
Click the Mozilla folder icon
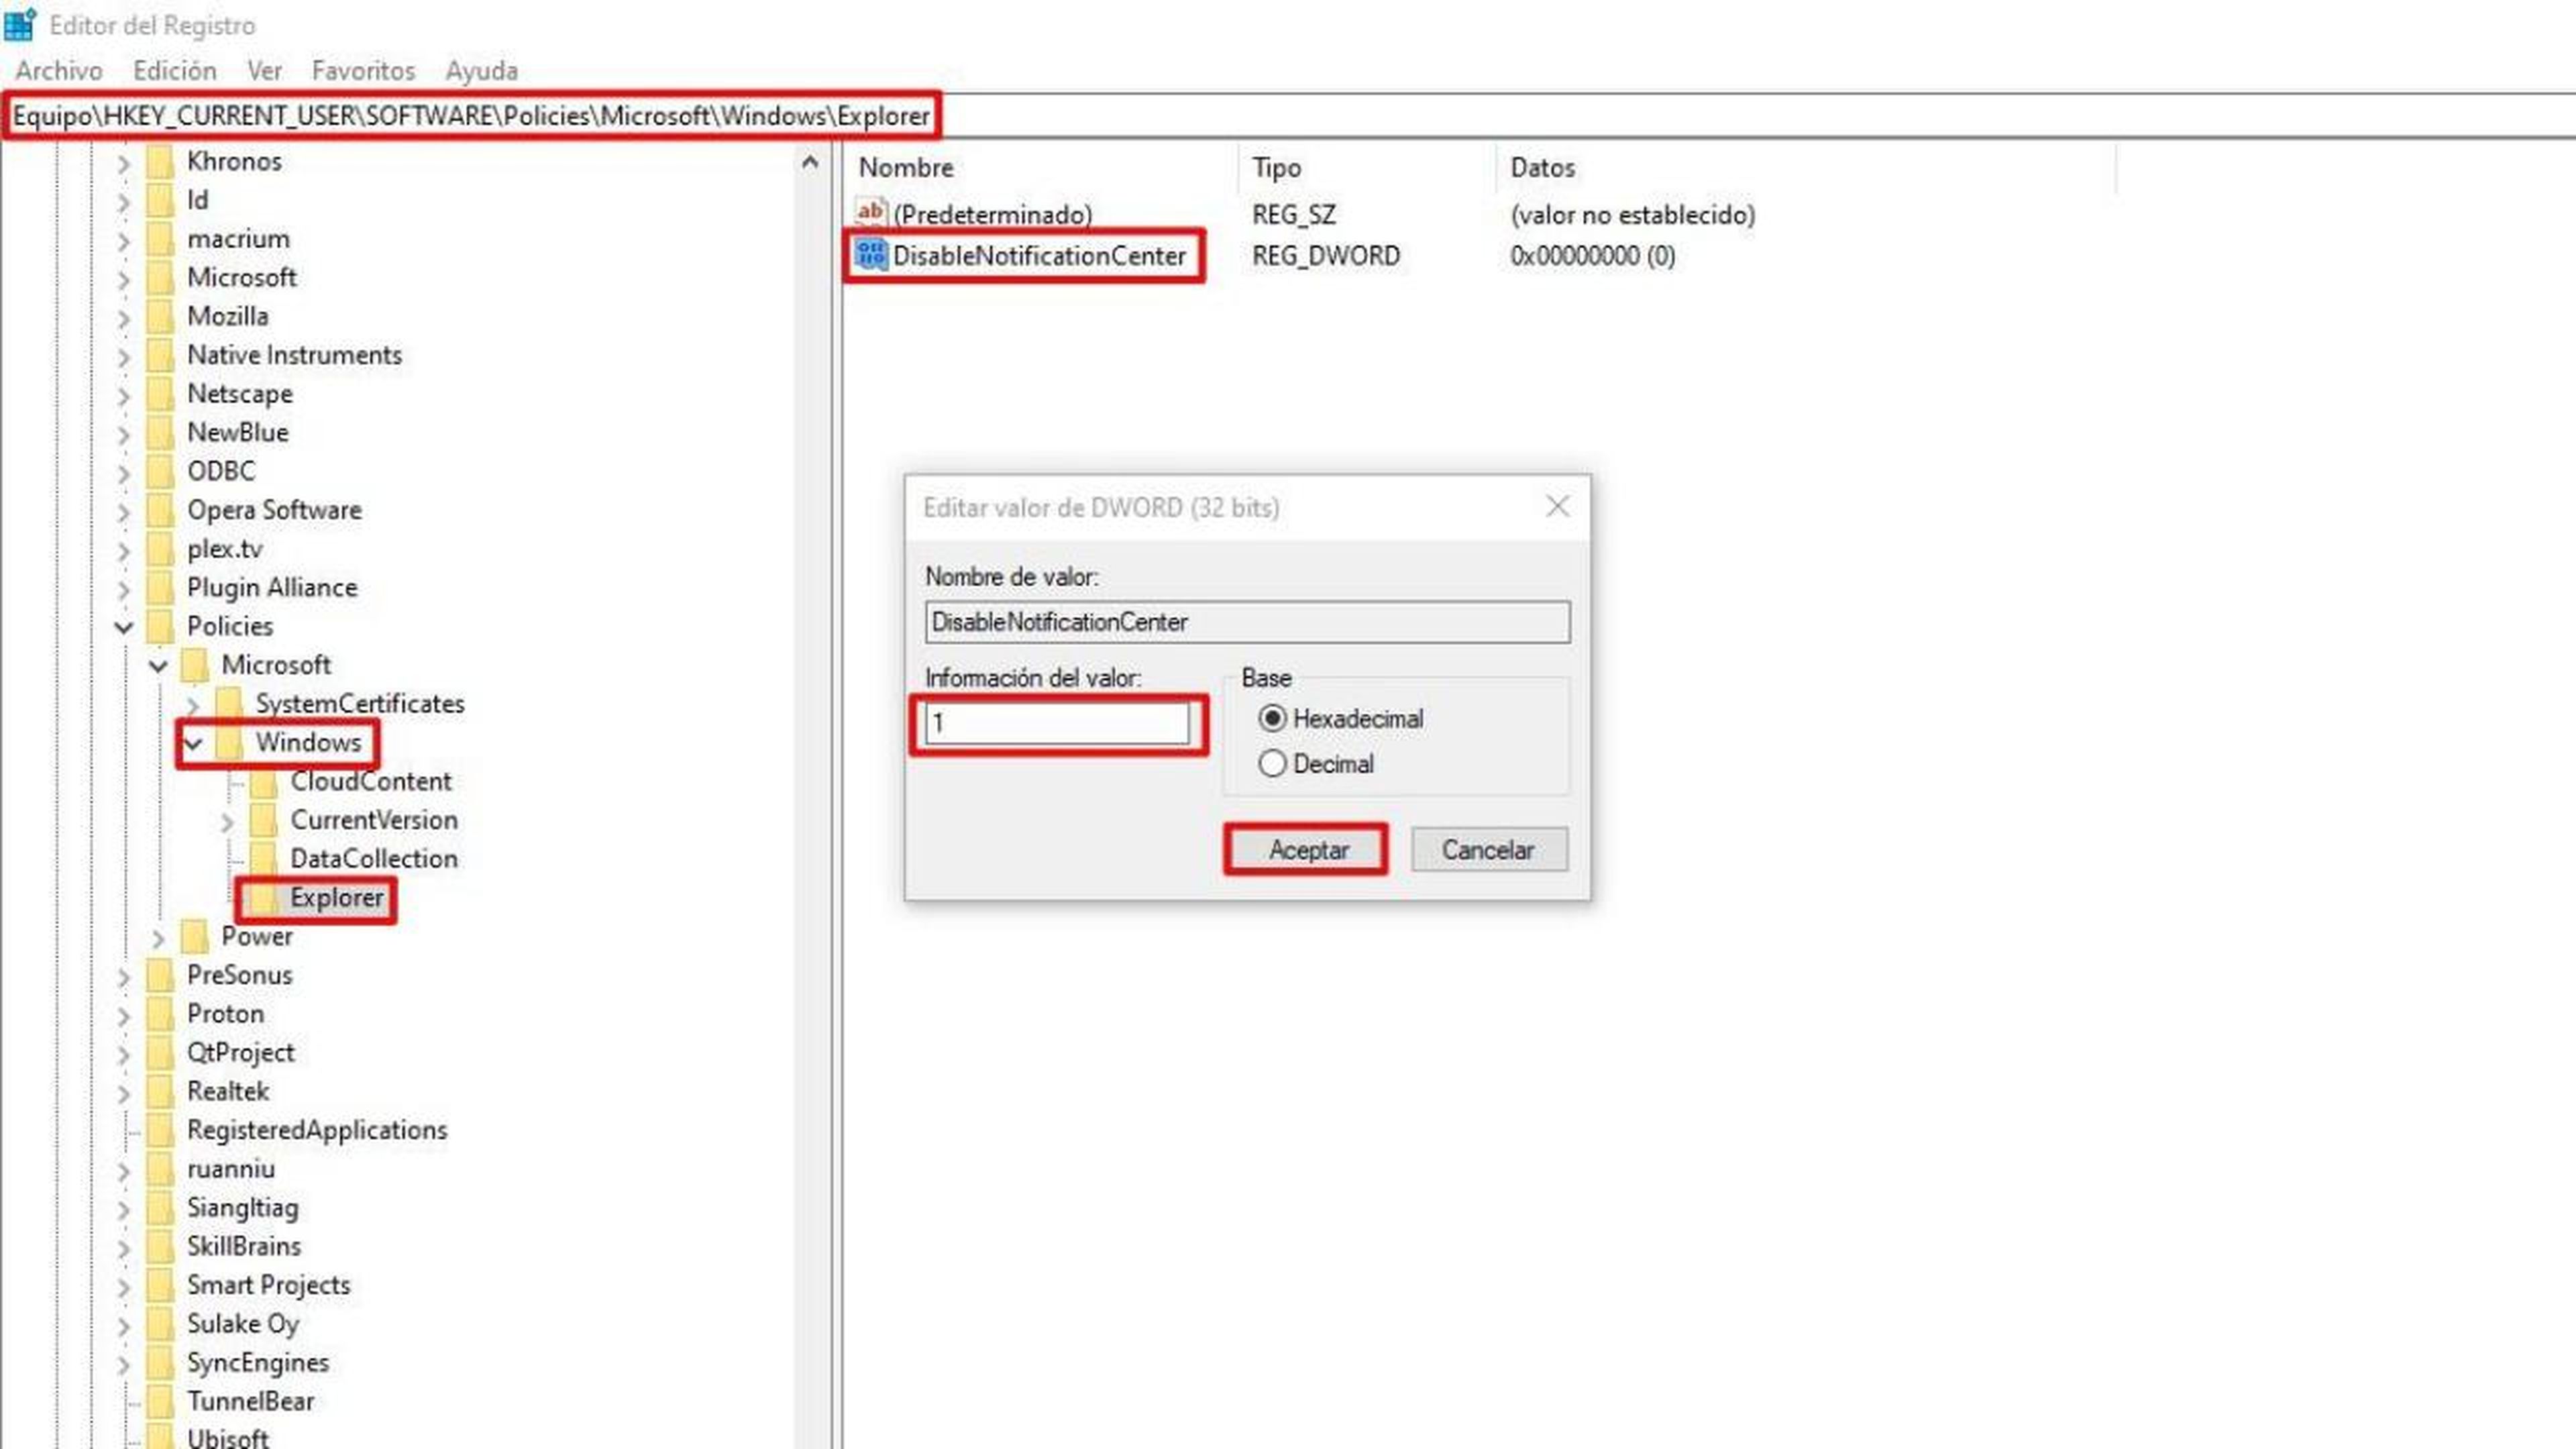pyautogui.click(x=160, y=316)
